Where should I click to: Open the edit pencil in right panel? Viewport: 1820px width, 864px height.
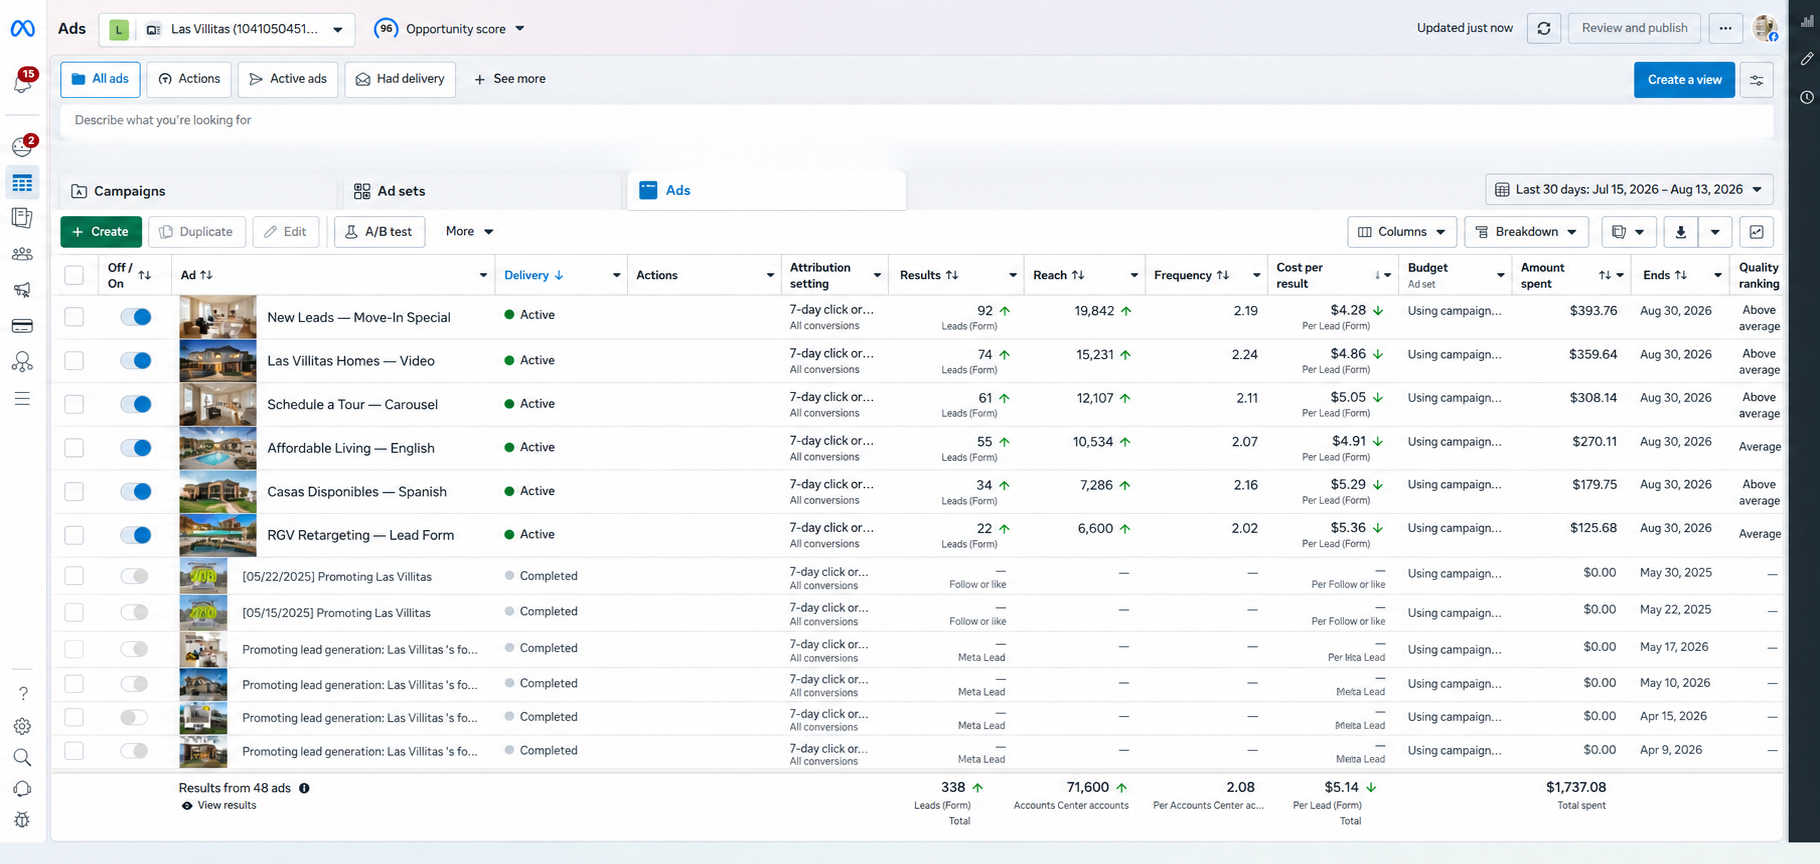tap(1806, 59)
